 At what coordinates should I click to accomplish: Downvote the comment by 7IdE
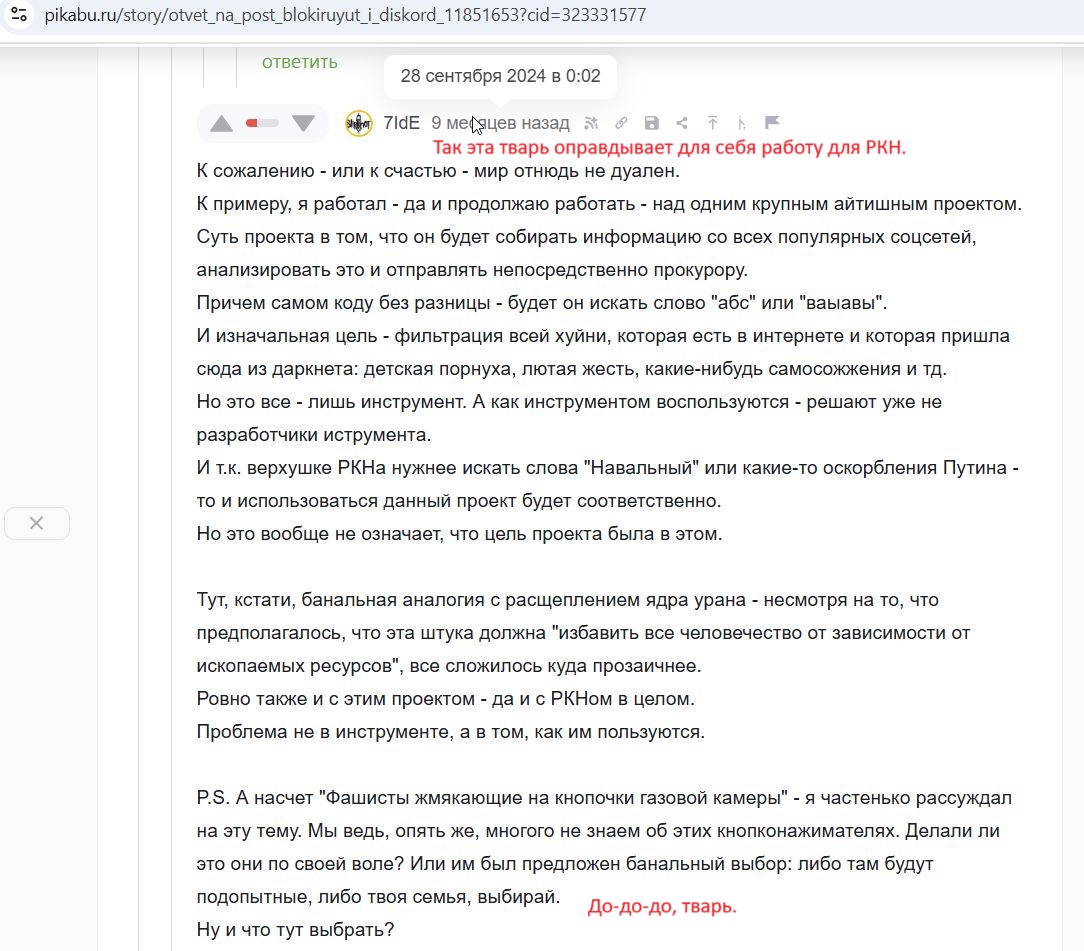[x=303, y=124]
